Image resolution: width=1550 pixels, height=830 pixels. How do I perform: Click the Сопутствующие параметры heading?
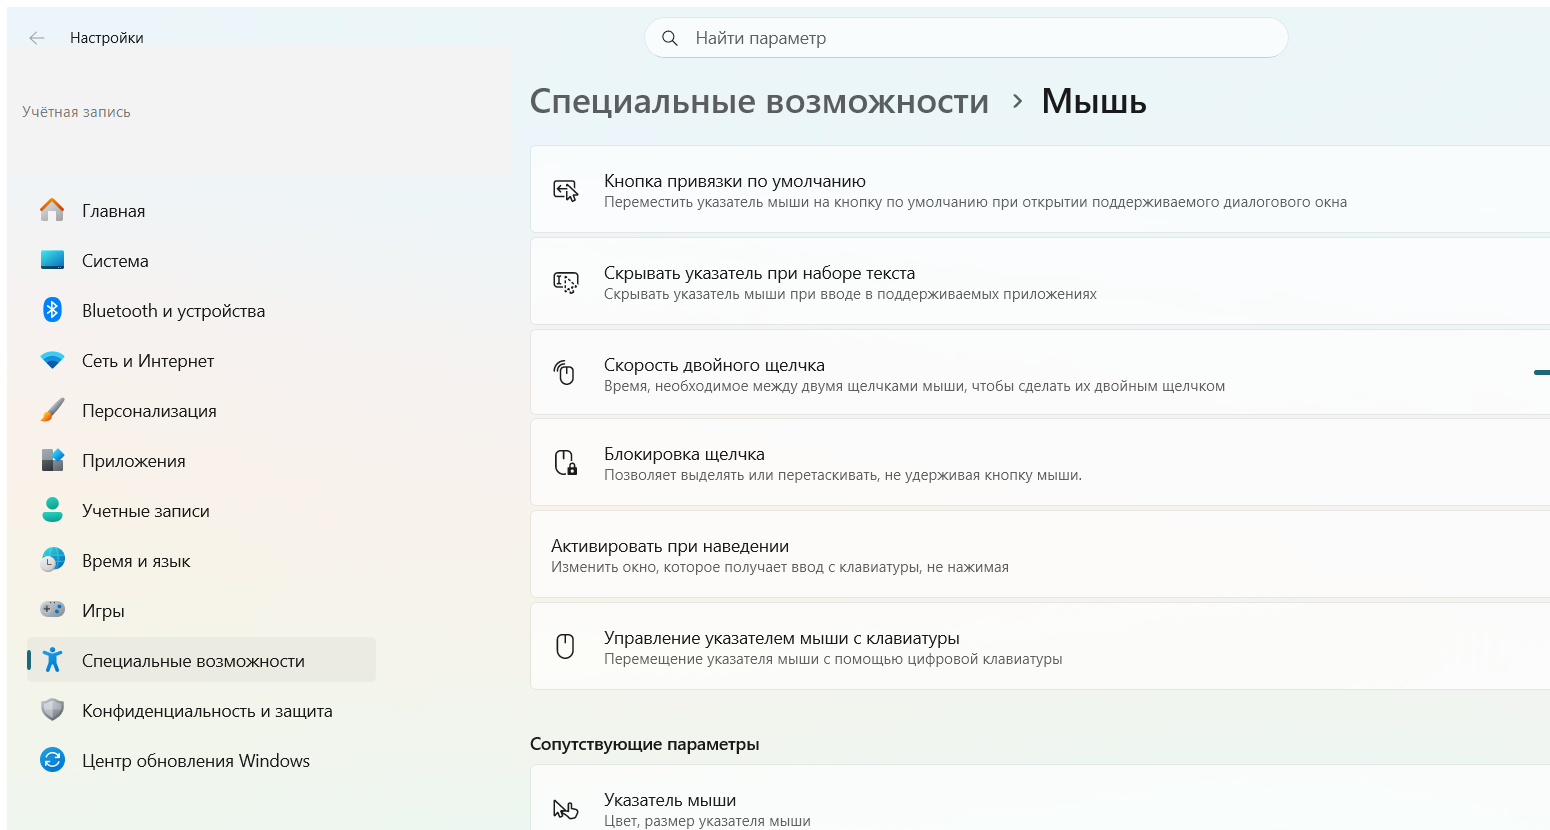[x=645, y=744]
